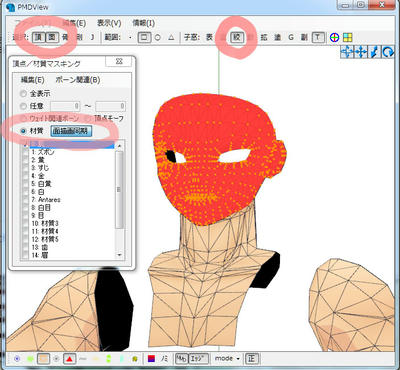Select the circle range selection mode
The width and height of the screenshot is (400, 370).
tap(158, 37)
